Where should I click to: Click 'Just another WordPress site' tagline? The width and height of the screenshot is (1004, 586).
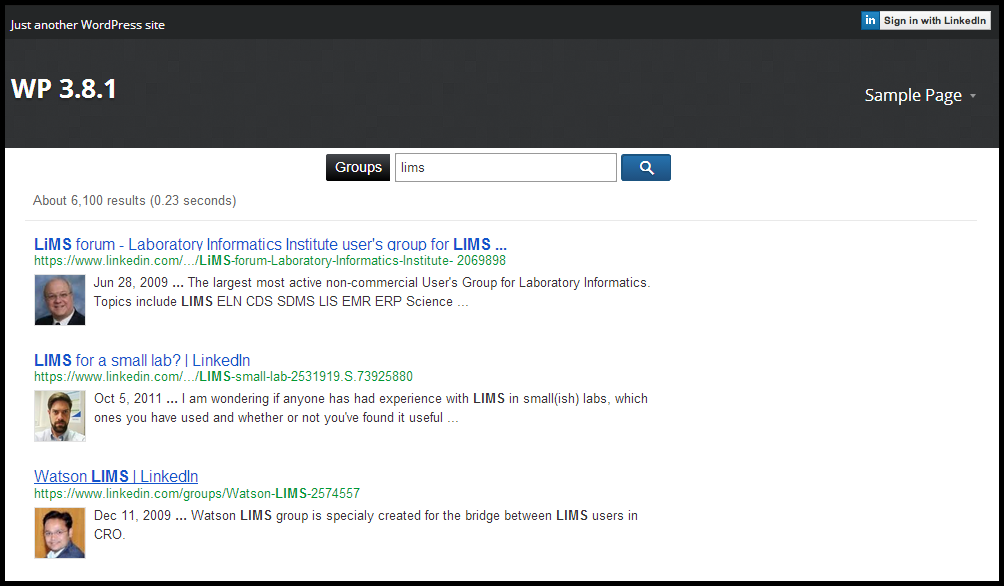88,25
